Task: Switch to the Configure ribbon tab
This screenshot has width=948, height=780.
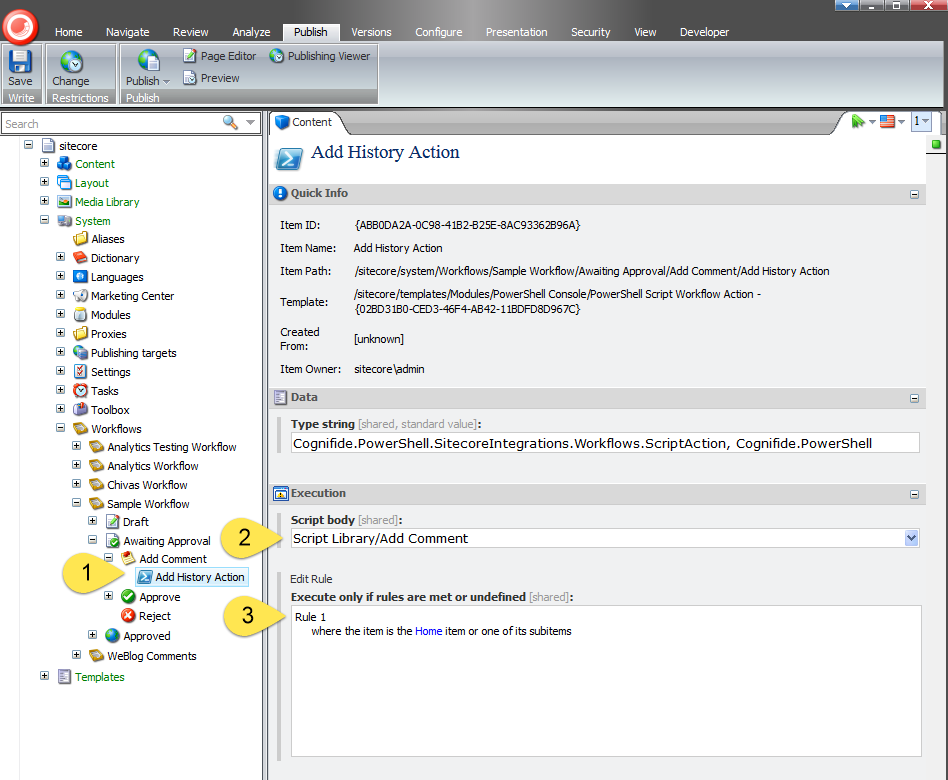Action: coord(438,32)
